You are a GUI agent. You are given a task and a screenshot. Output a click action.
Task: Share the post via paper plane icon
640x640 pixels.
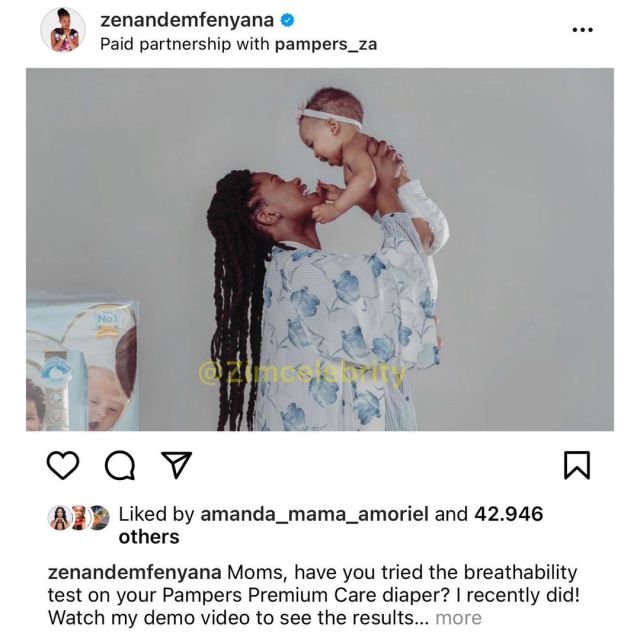click(x=176, y=464)
